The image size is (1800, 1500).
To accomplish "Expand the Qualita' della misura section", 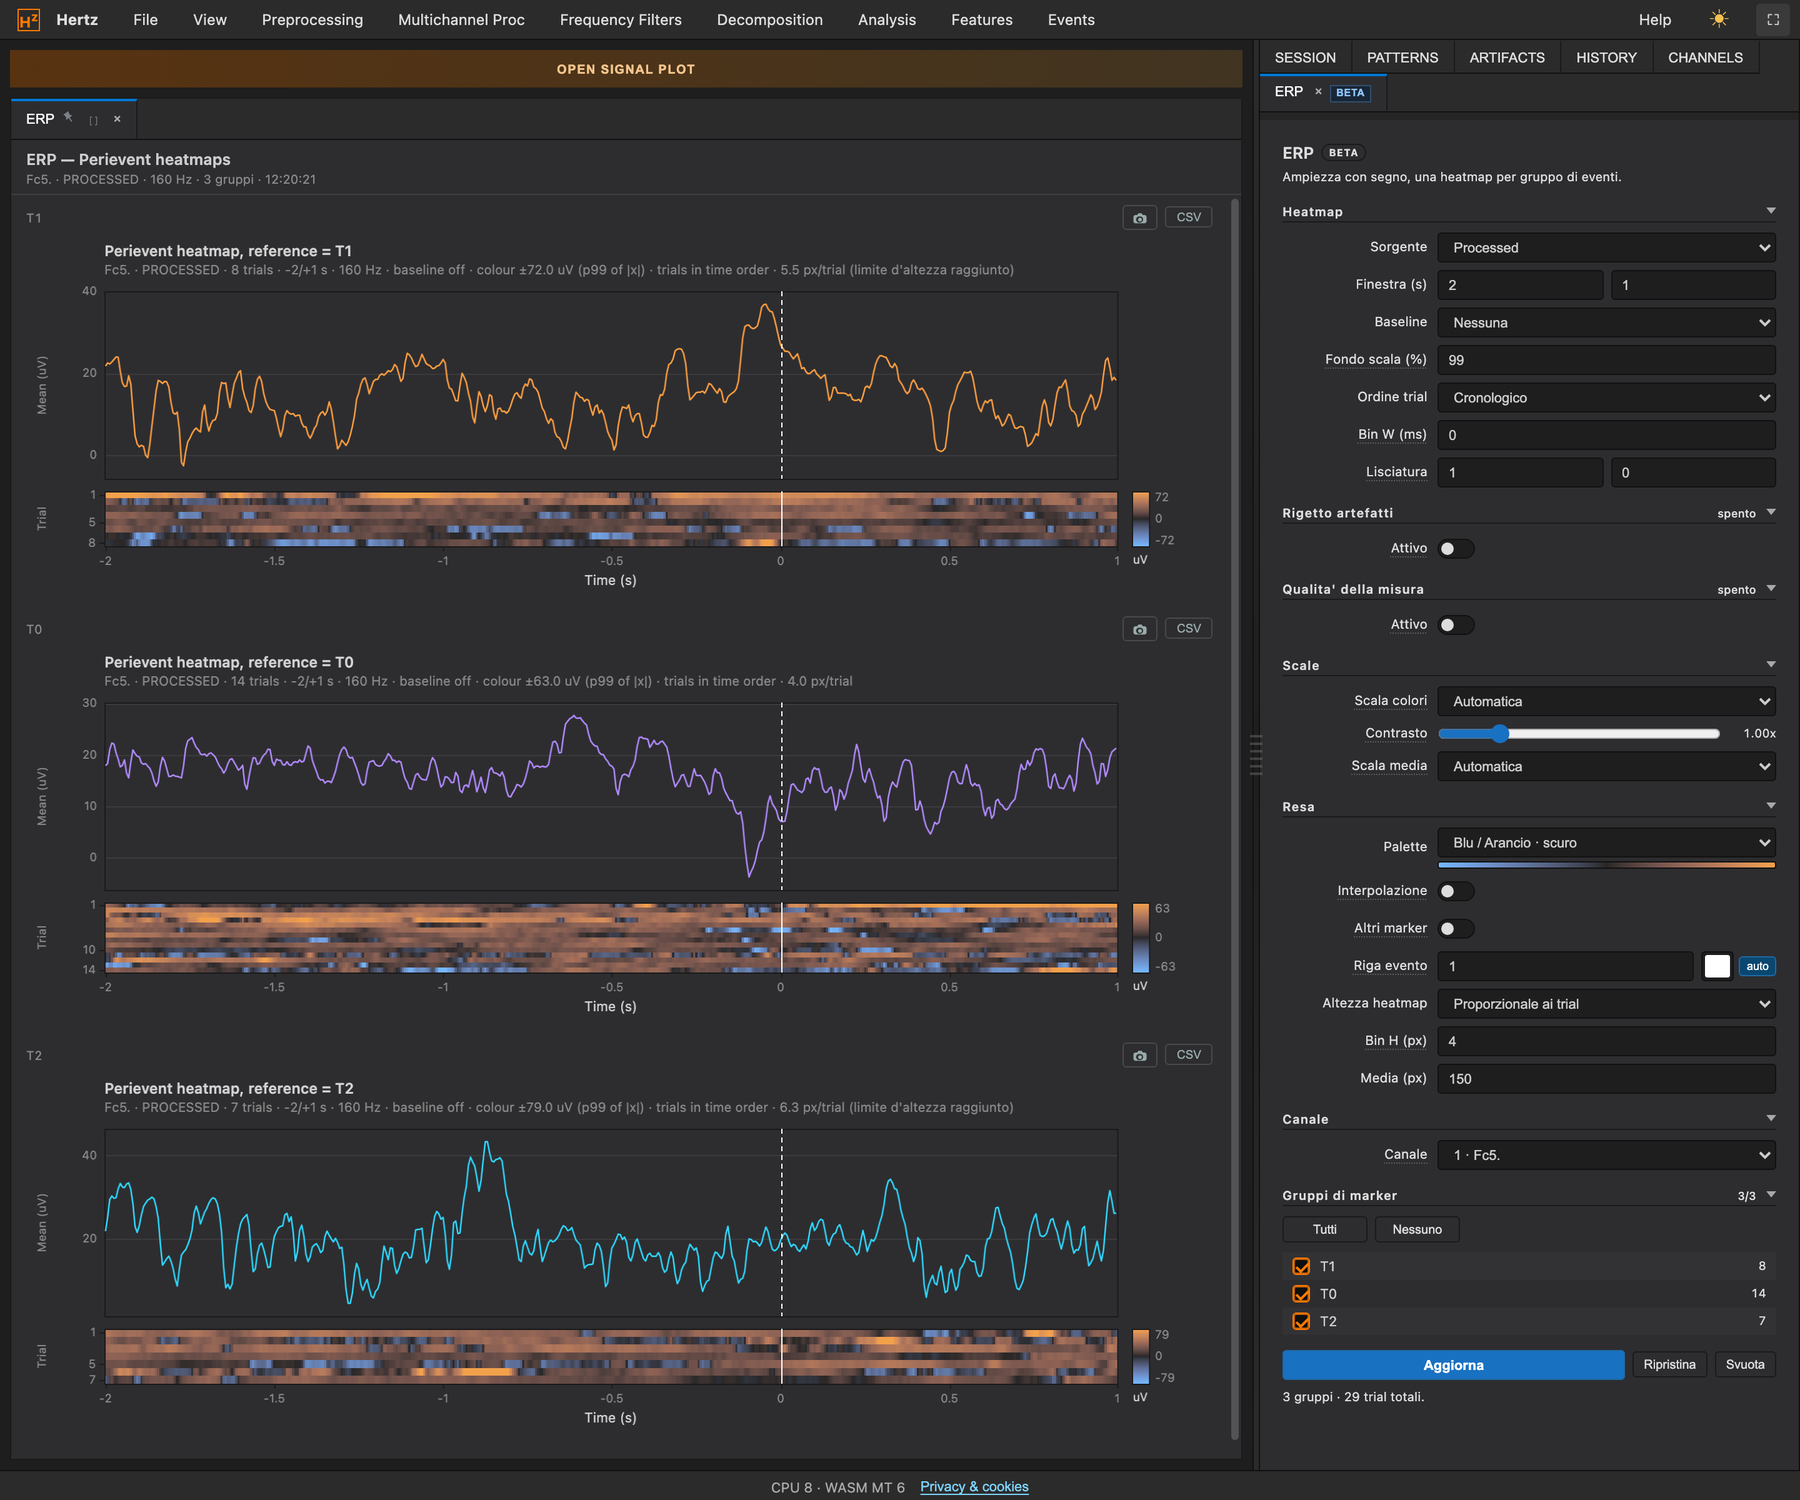I will point(1771,588).
